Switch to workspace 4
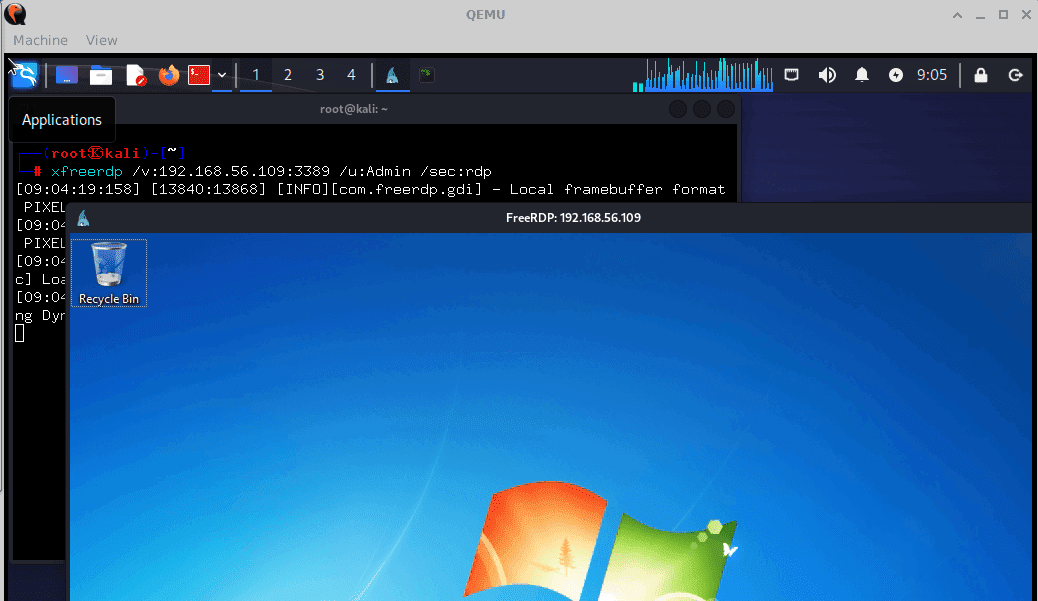The height and width of the screenshot is (601, 1038). (351, 75)
